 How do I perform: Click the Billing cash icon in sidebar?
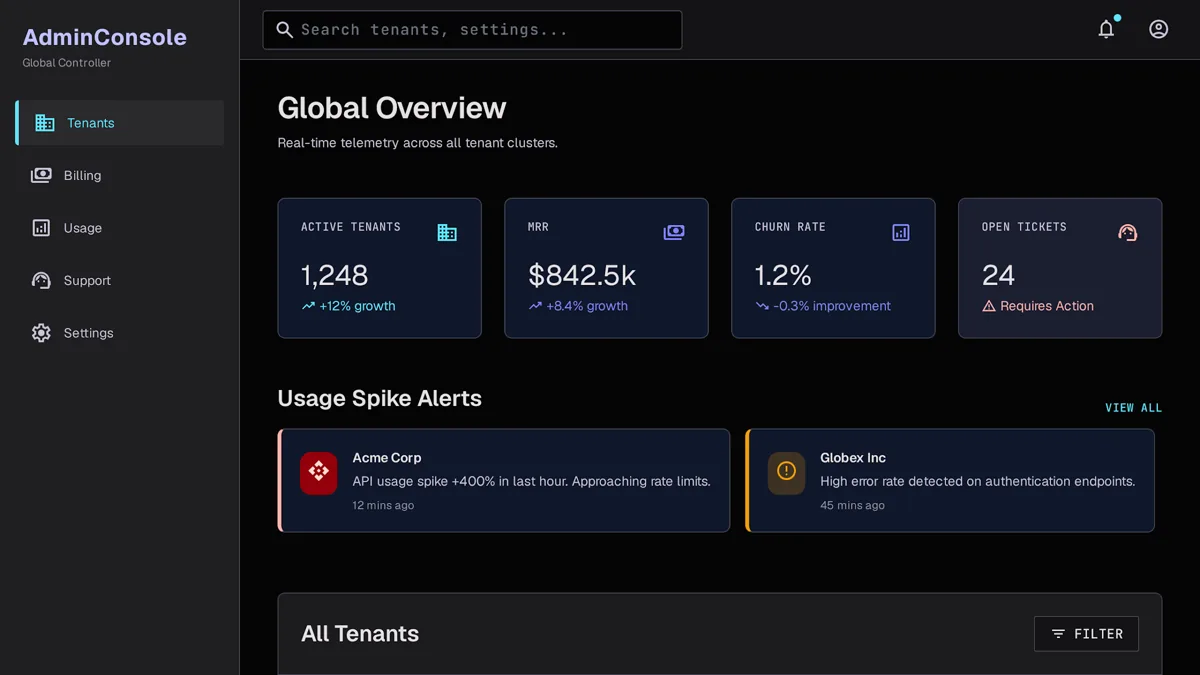click(41, 175)
